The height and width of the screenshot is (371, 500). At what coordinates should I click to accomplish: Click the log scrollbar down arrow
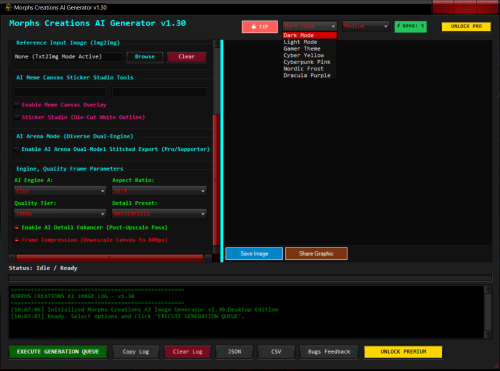[x=488, y=334]
